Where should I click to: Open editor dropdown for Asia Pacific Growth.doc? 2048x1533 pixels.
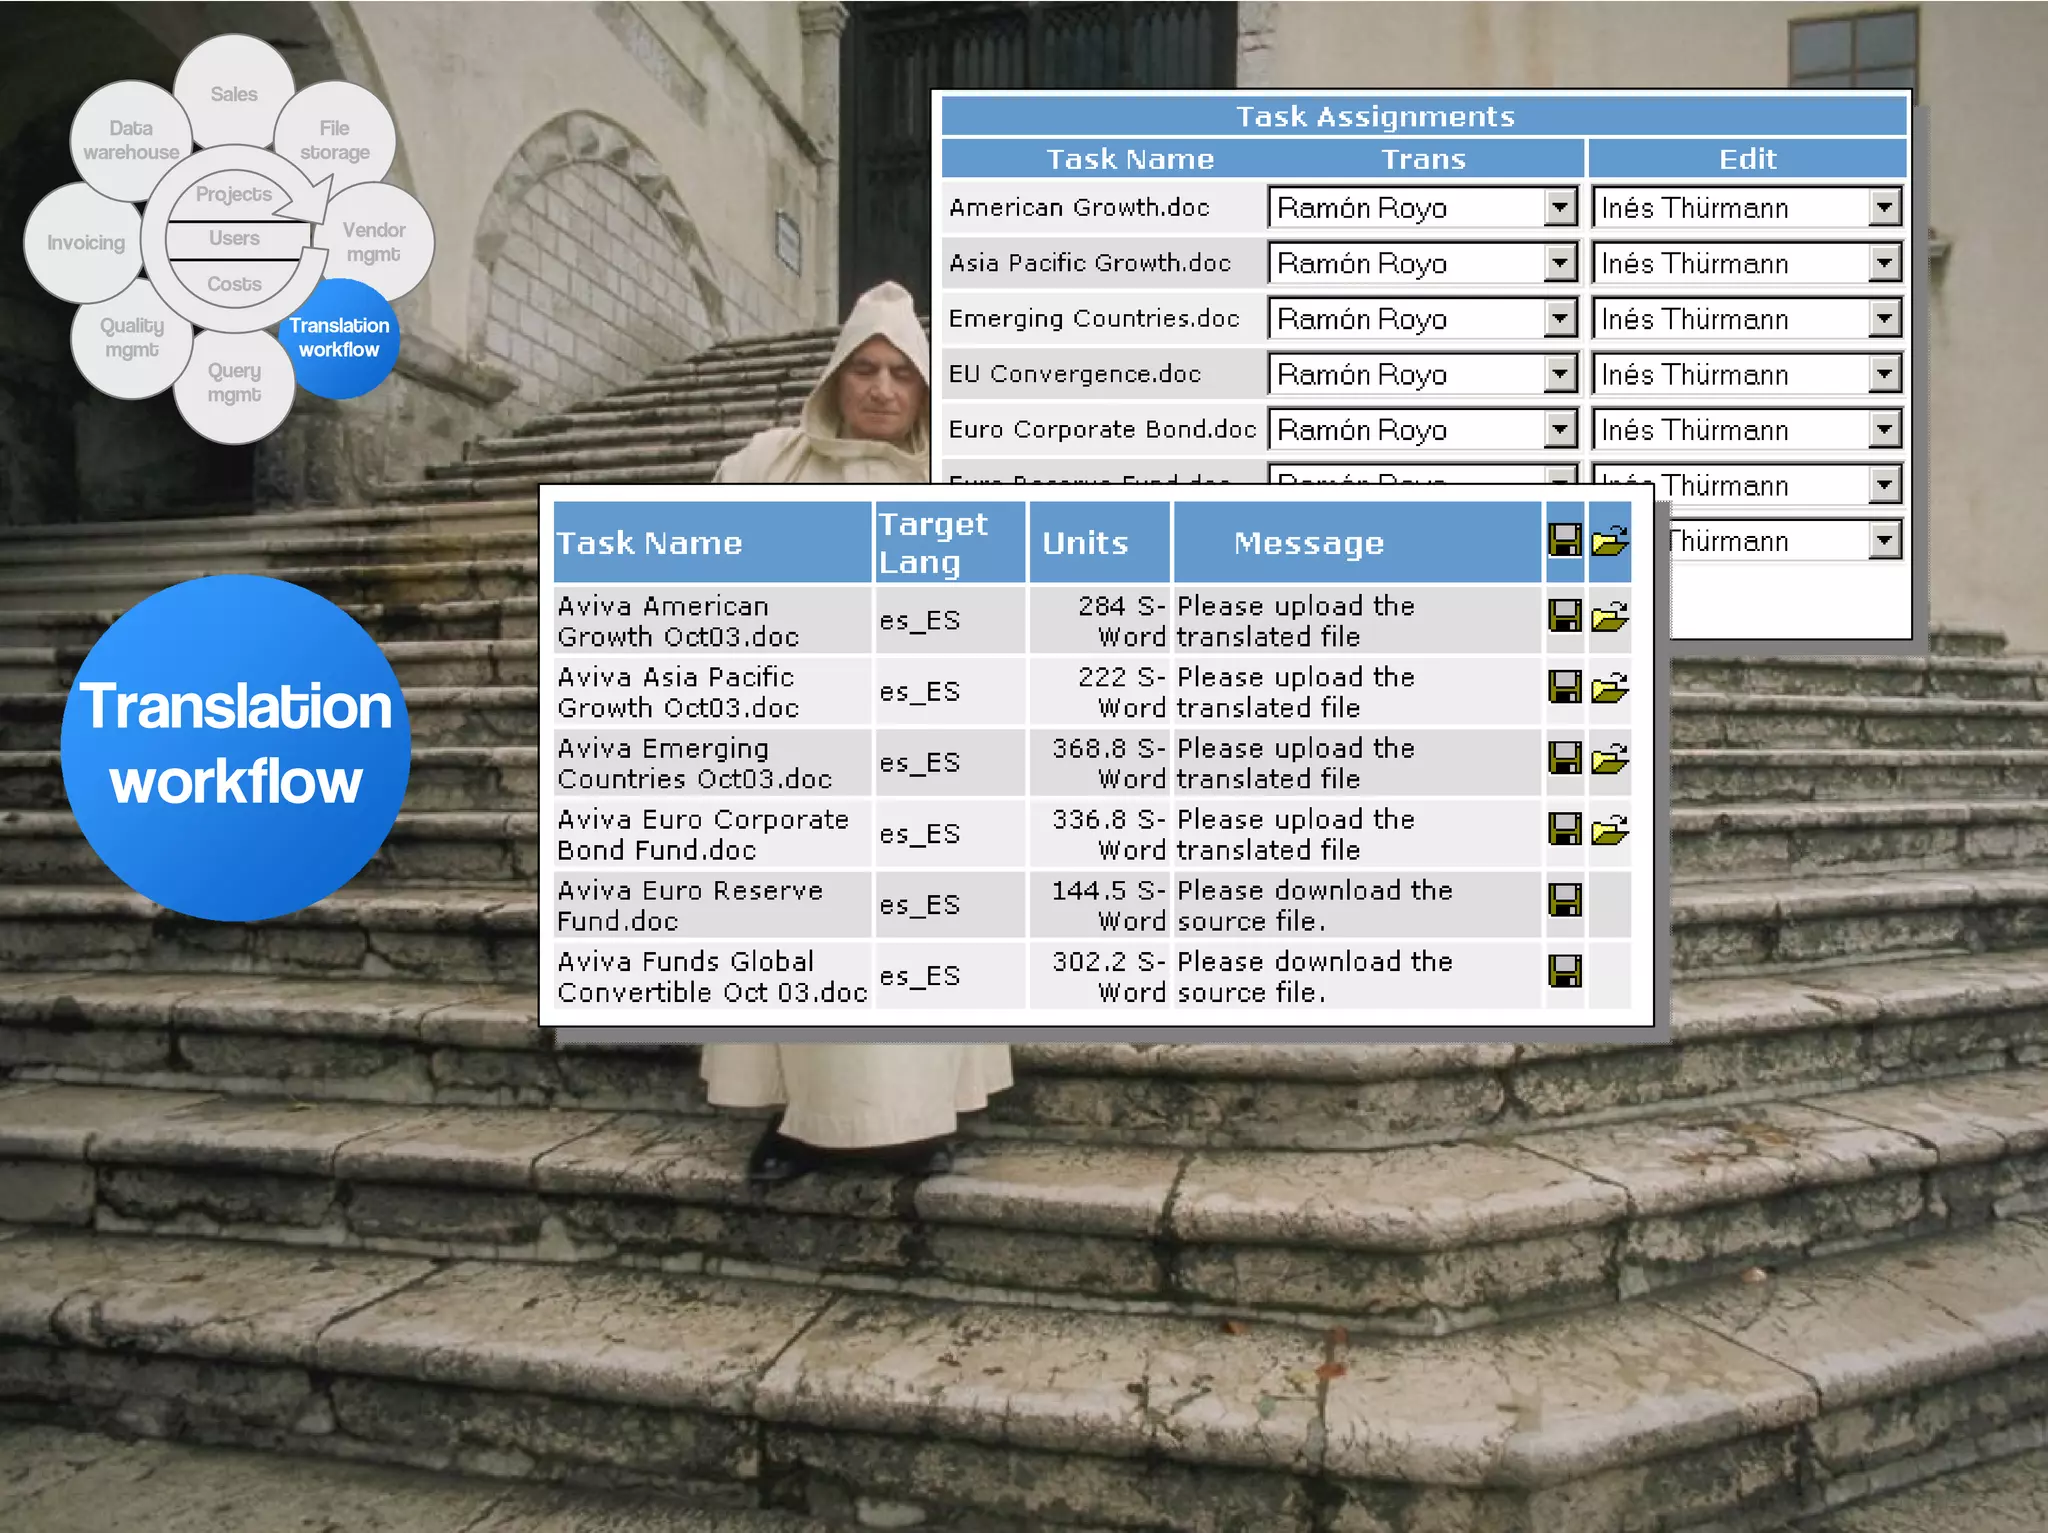click(1883, 264)
